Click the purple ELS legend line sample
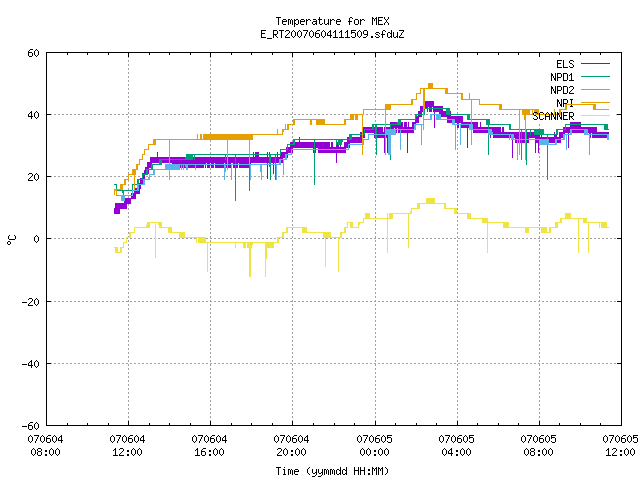Image resolution: width=640 pixels, height=480 pixels. [x=595, y=64]
